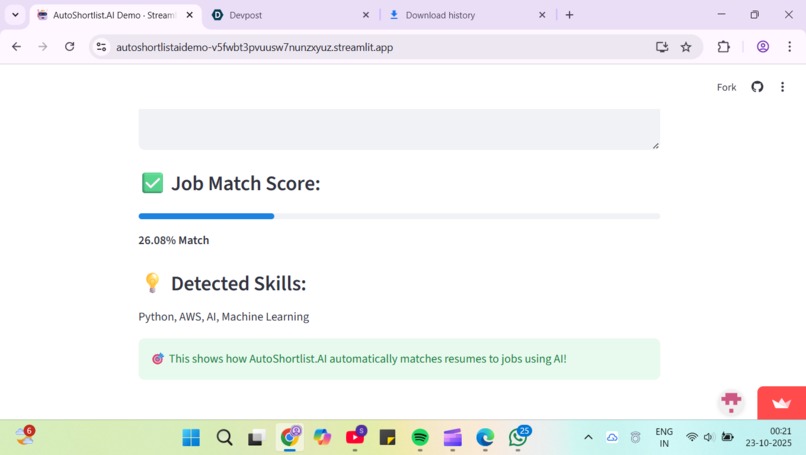This screenshot has height=455, width=806.
Task: Open the battery status tray icon
Action: click(727, 438)
